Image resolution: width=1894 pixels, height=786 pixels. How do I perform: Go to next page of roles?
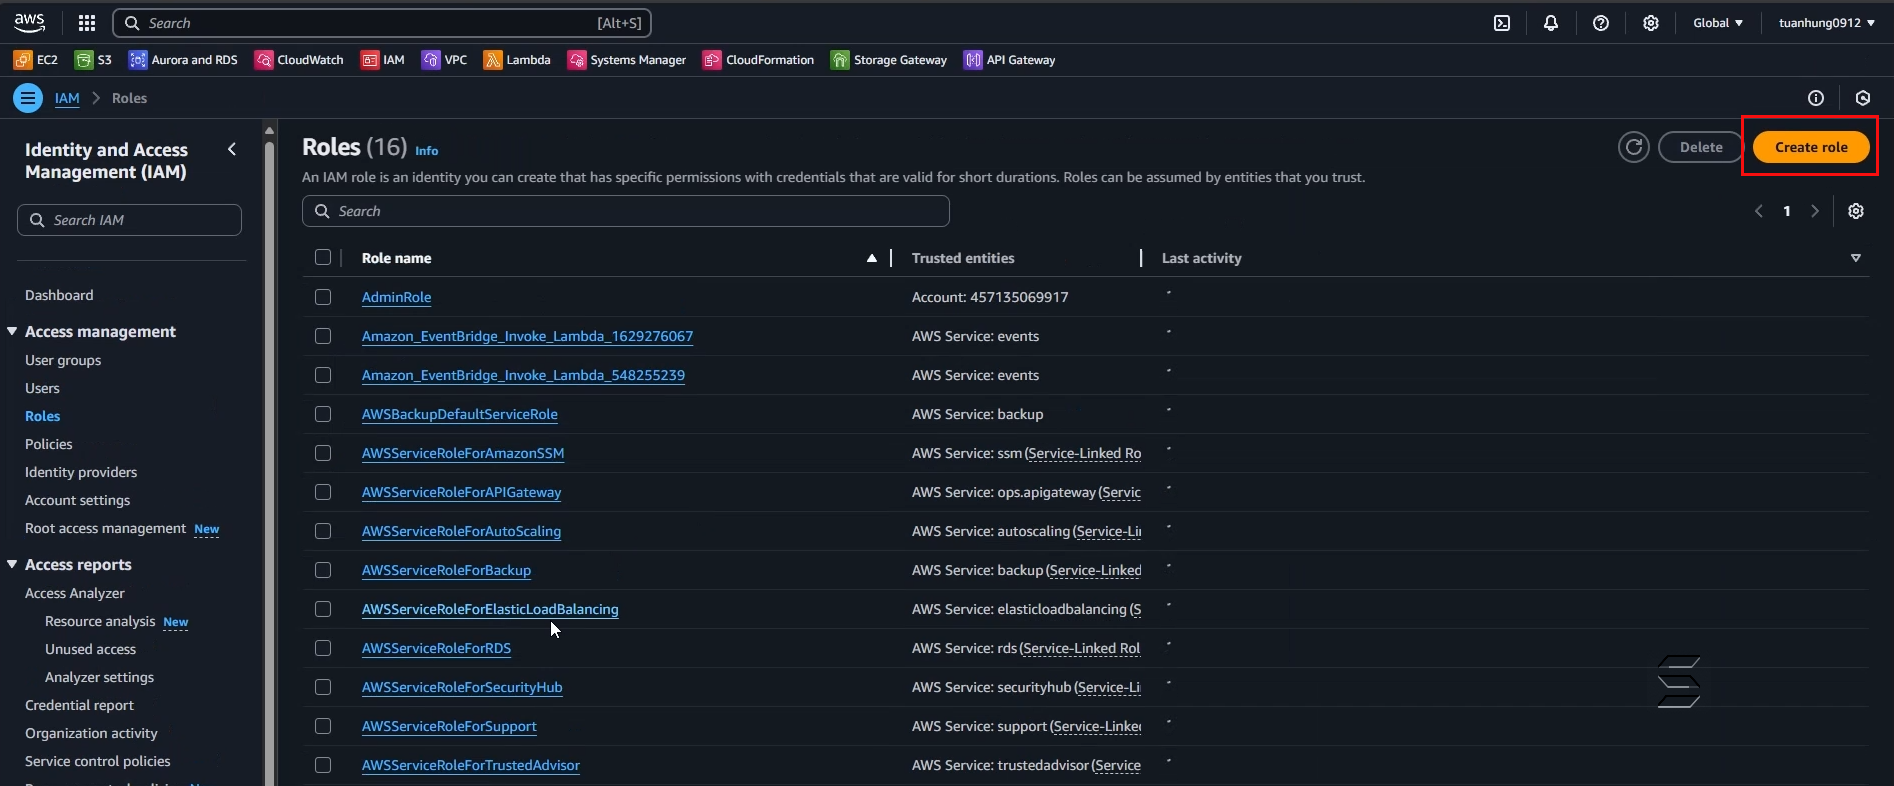point(1815,211)
